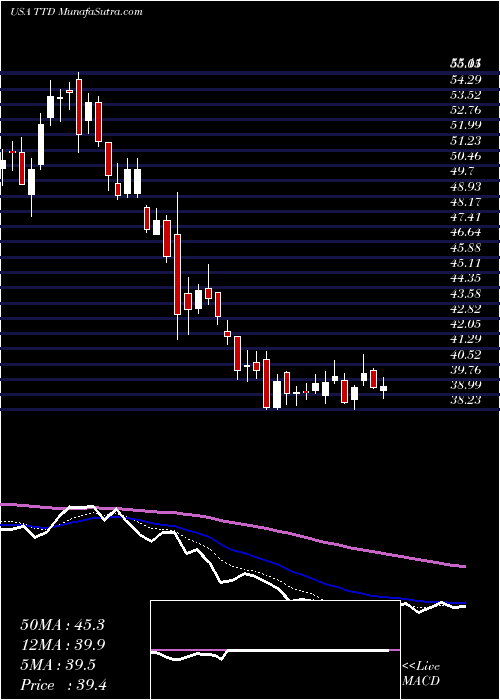Screen dimensions: 500x700
Task: Click the 50MA : 45.3 readout
Action: click(62, 625)
